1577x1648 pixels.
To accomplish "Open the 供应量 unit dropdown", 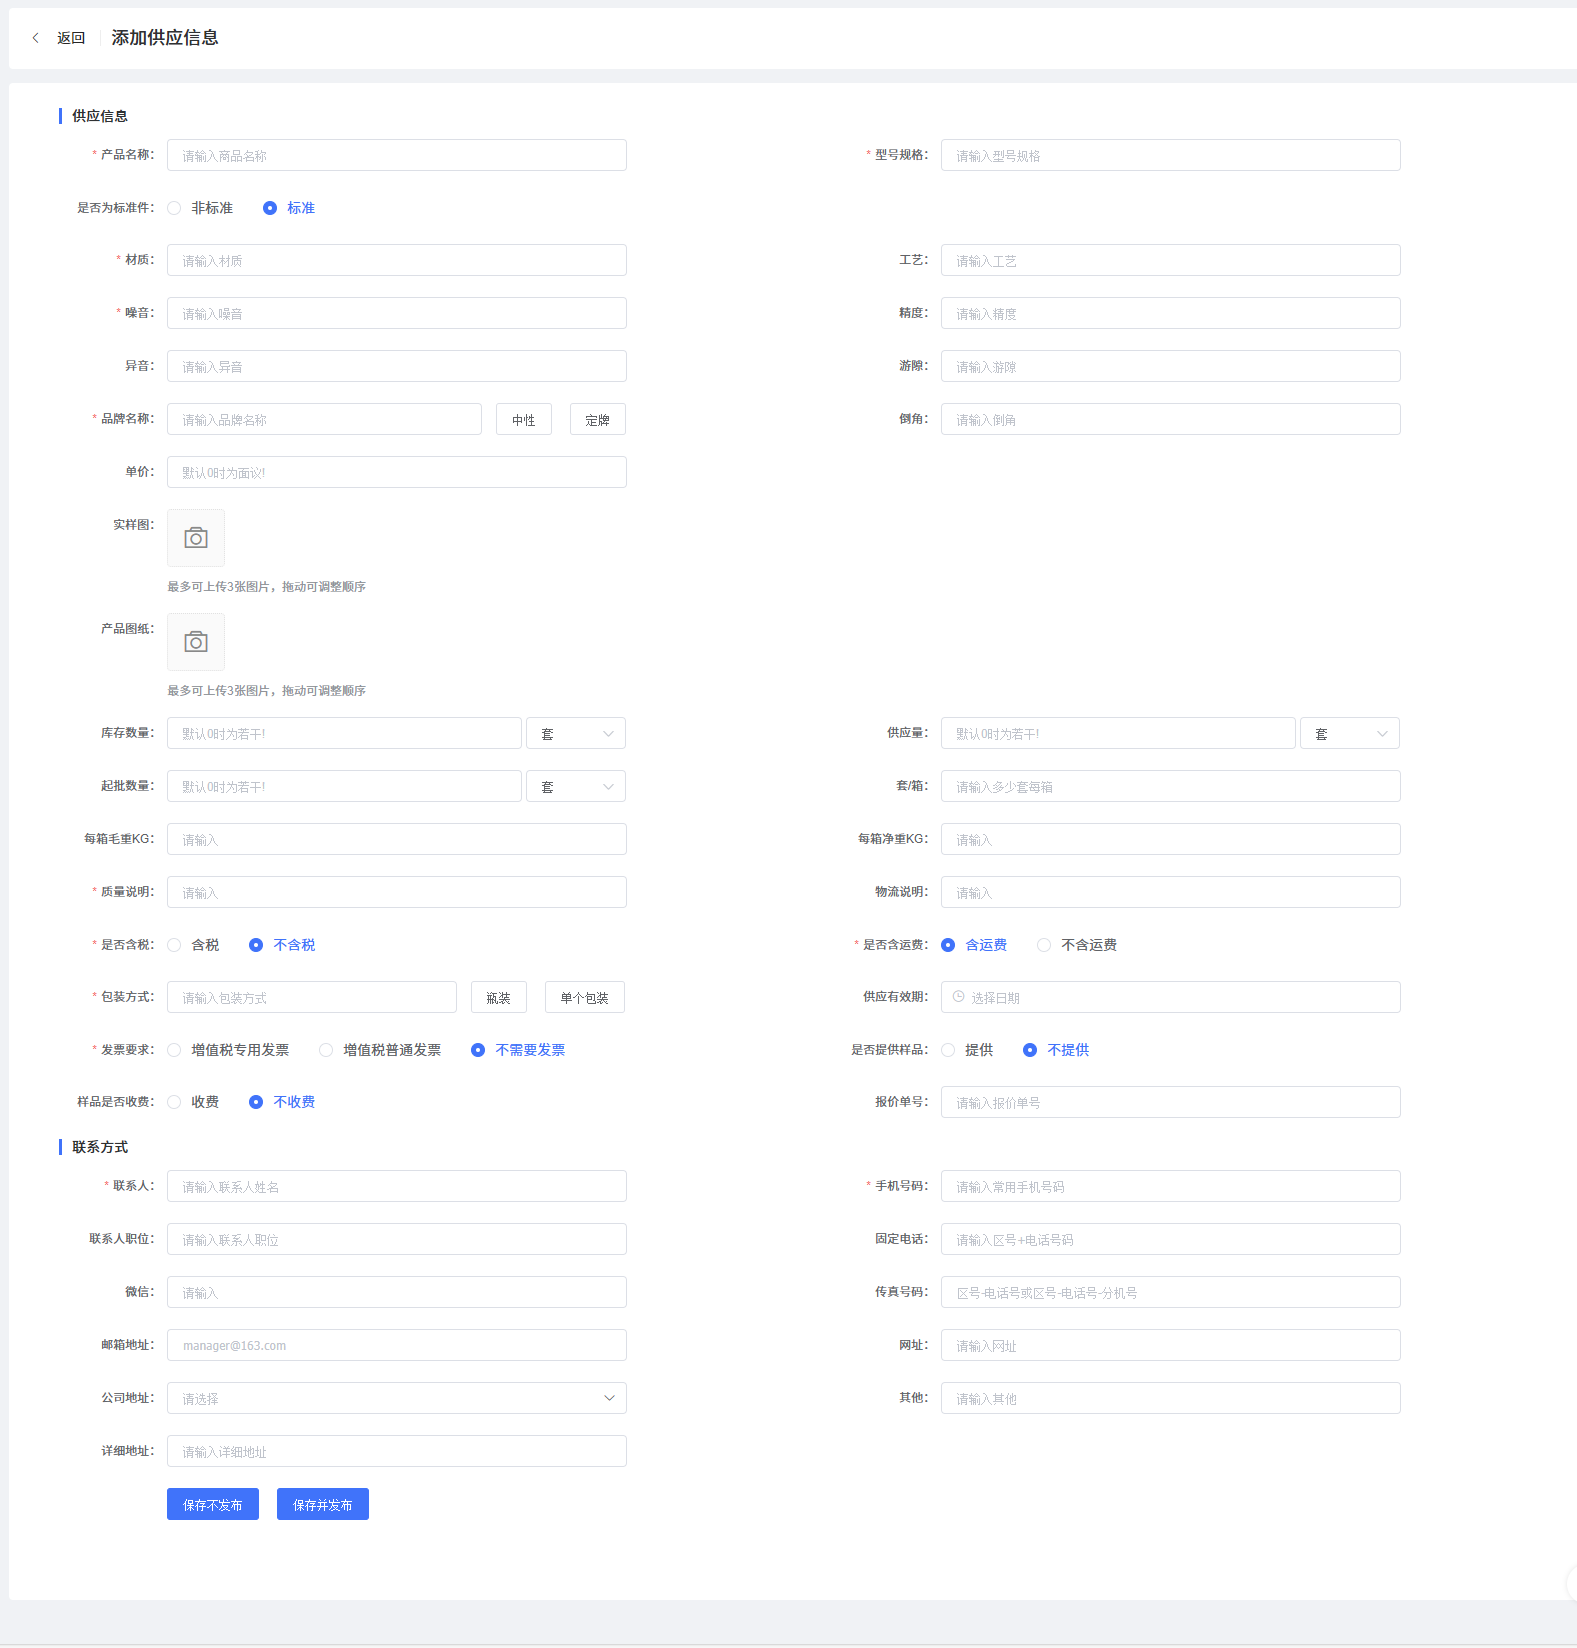I will [x=1349, y=734].
